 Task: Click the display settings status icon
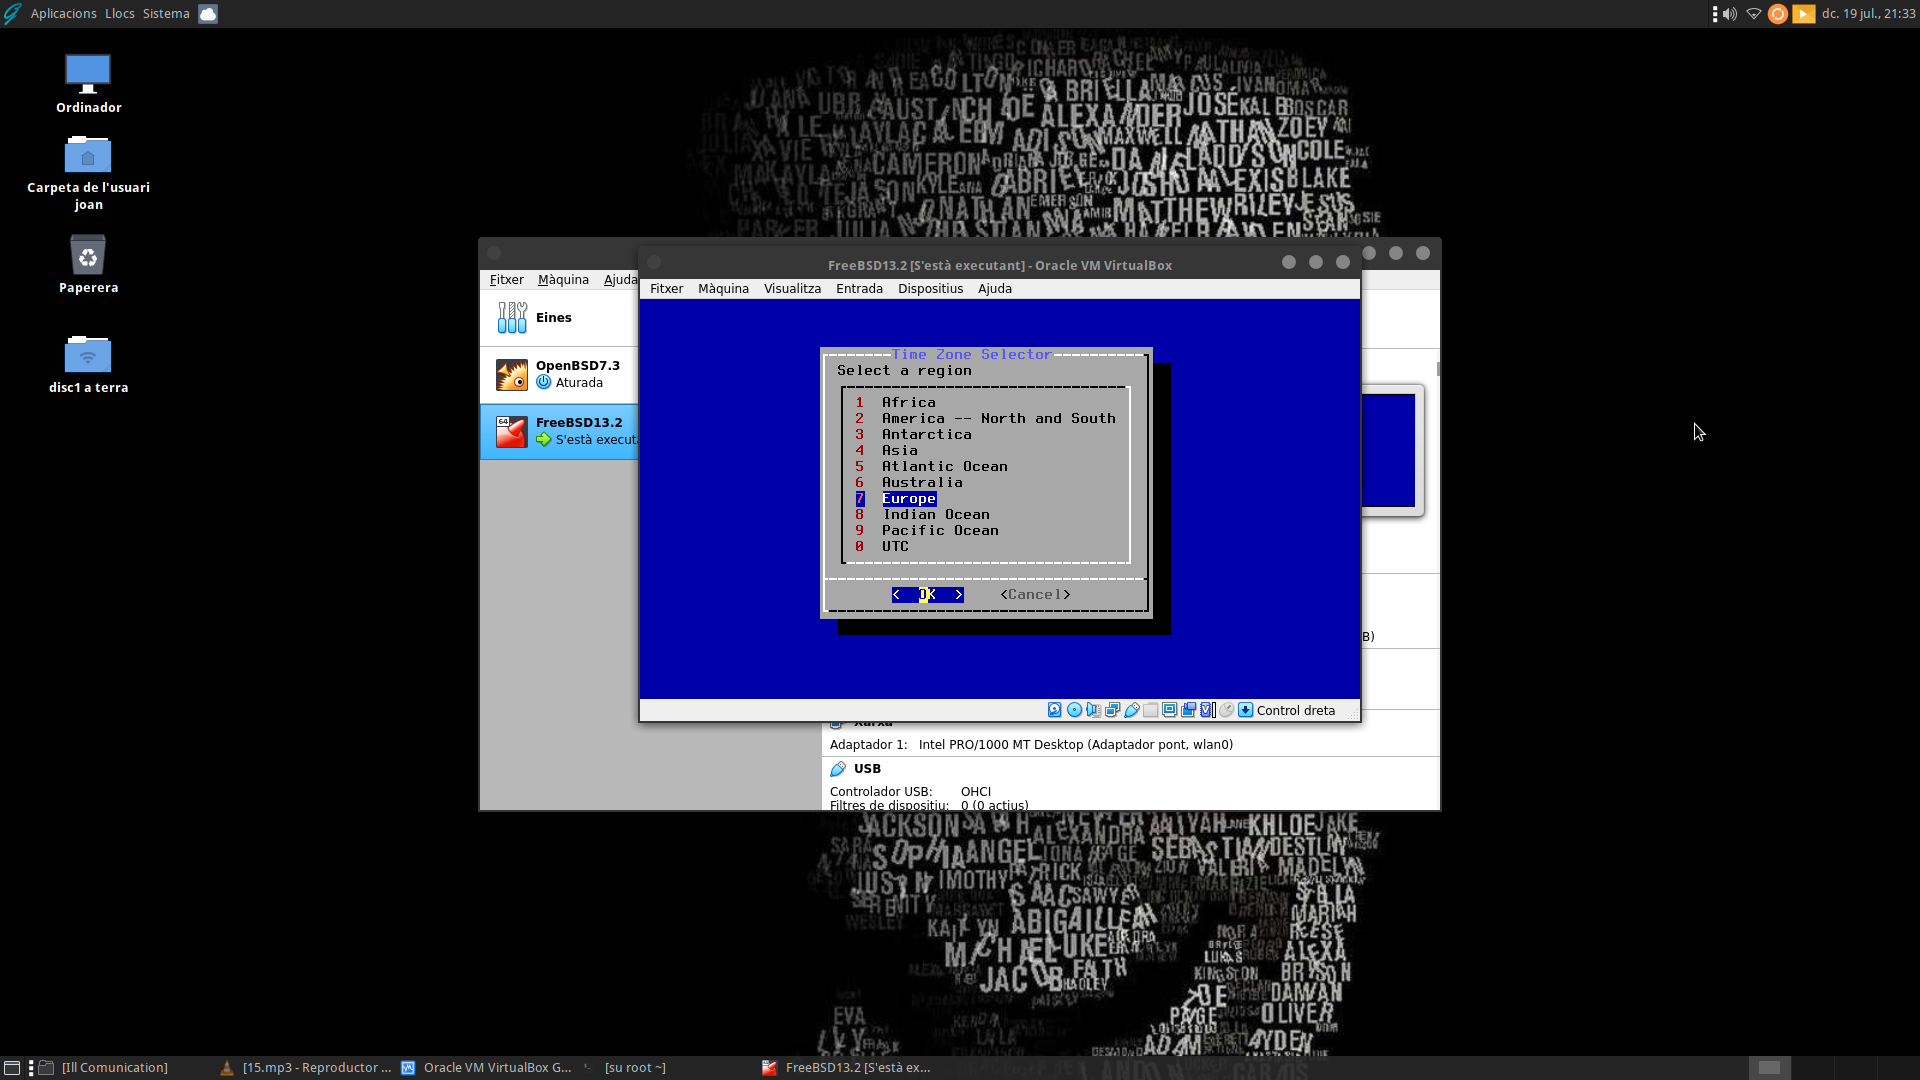tap(1169, 710)
